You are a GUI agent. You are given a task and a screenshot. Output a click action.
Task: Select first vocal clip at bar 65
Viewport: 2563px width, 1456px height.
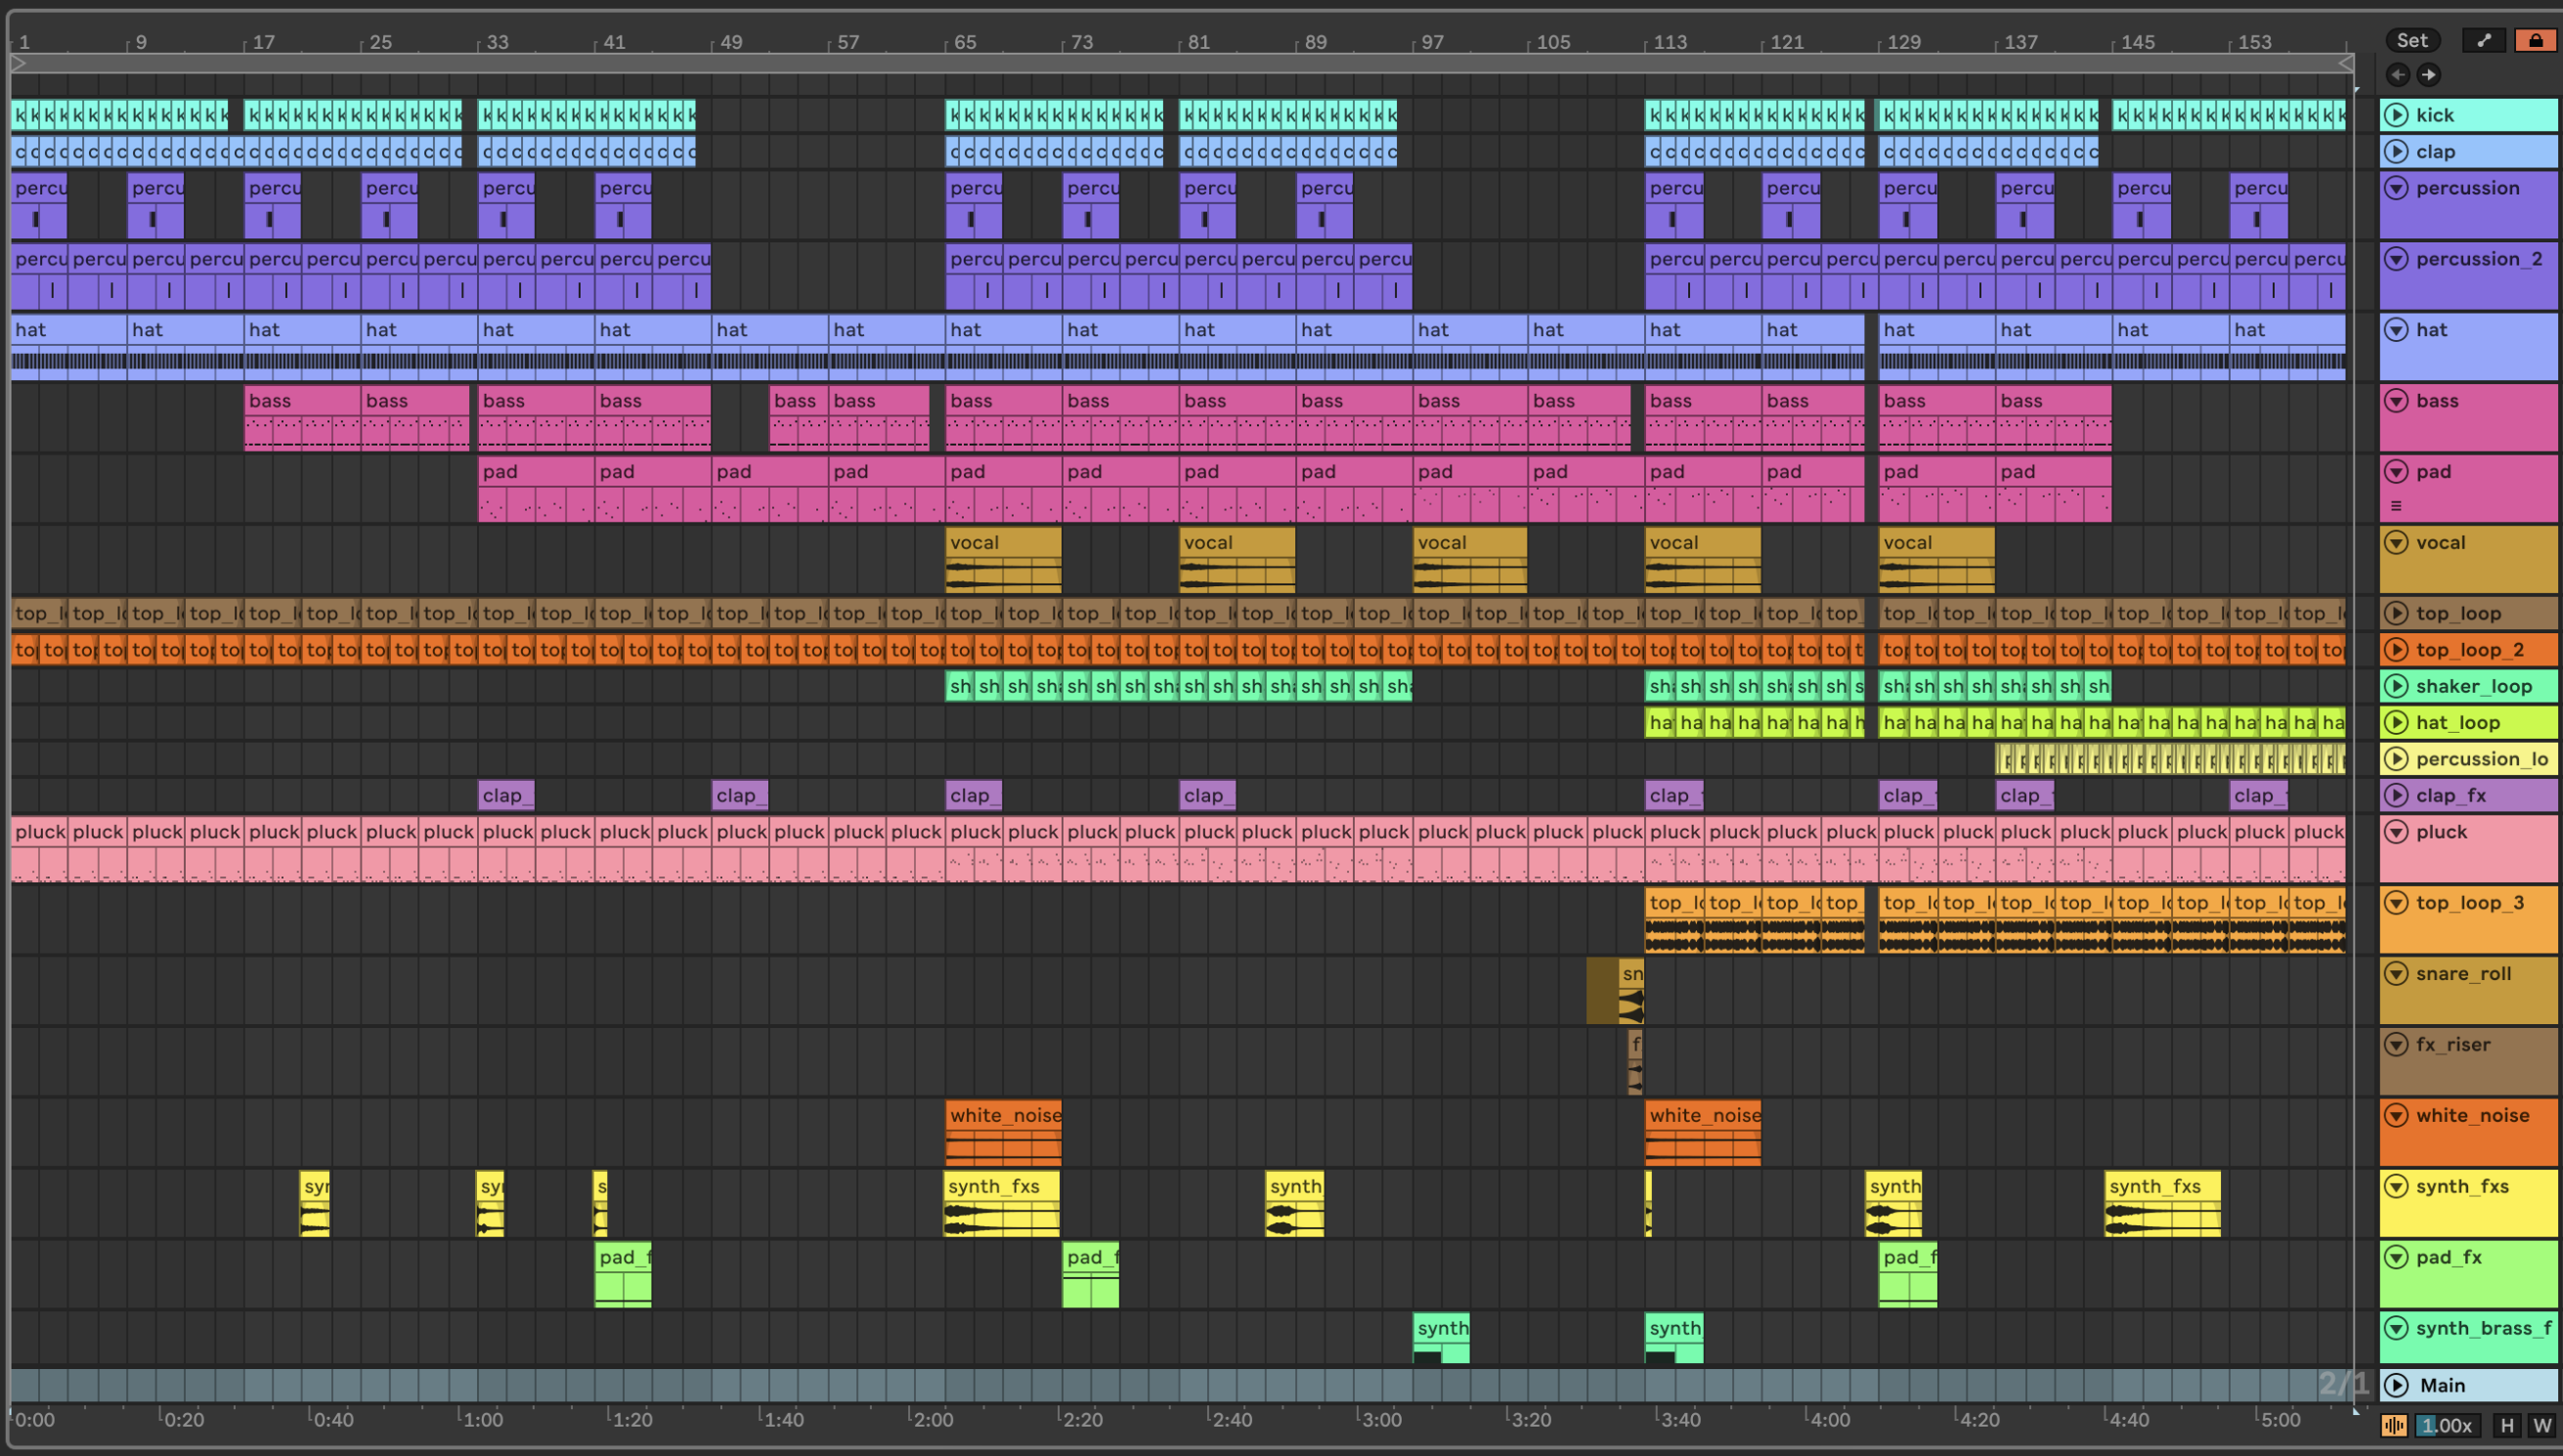[1002, 543]
